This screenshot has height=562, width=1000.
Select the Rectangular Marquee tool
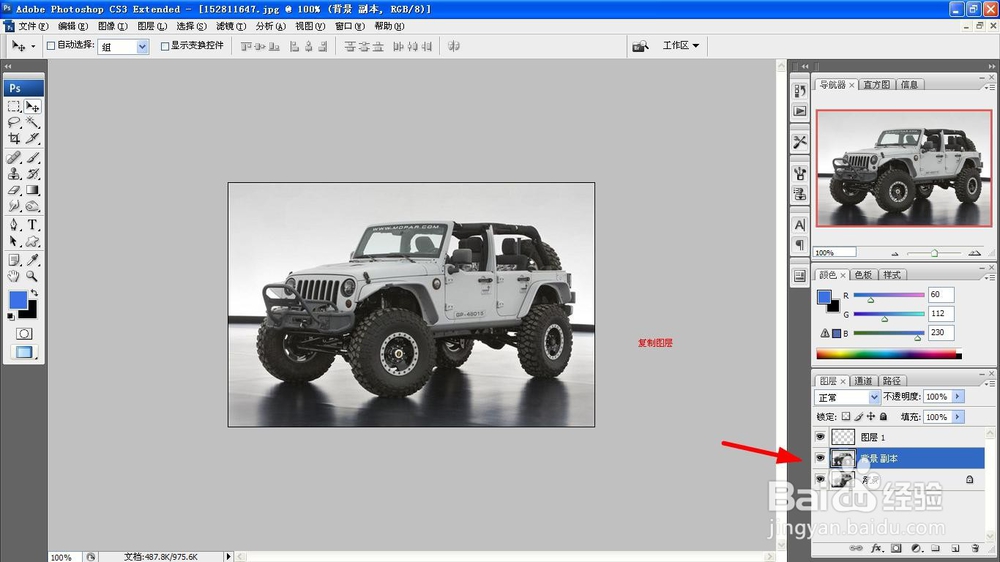pyautogui.click(x=14, y=107)
